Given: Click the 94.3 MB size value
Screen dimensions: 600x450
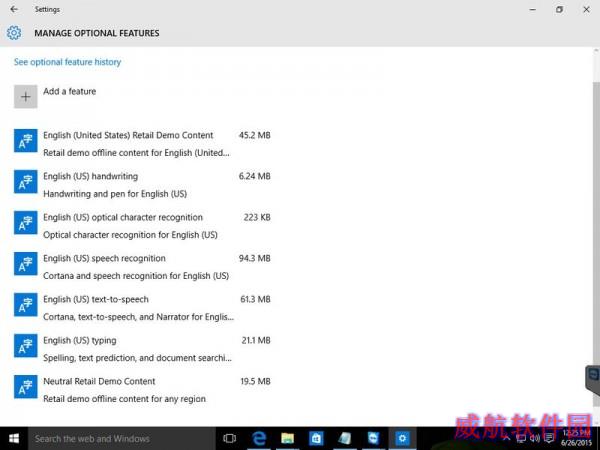Looking at the screenshot, I should click(x=254, y=258).
